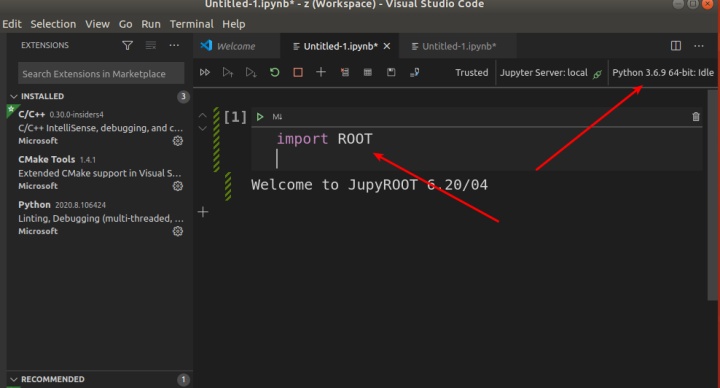This screenshot has width=720, height=388.
Task: Click into the import ROOT code cell
Action: click(477, 149)
